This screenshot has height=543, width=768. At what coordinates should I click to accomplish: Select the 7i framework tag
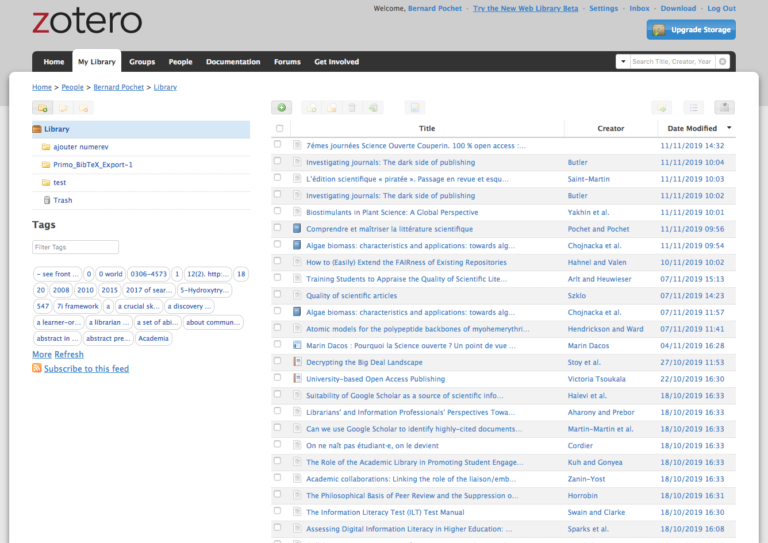(x=77, y=307)
